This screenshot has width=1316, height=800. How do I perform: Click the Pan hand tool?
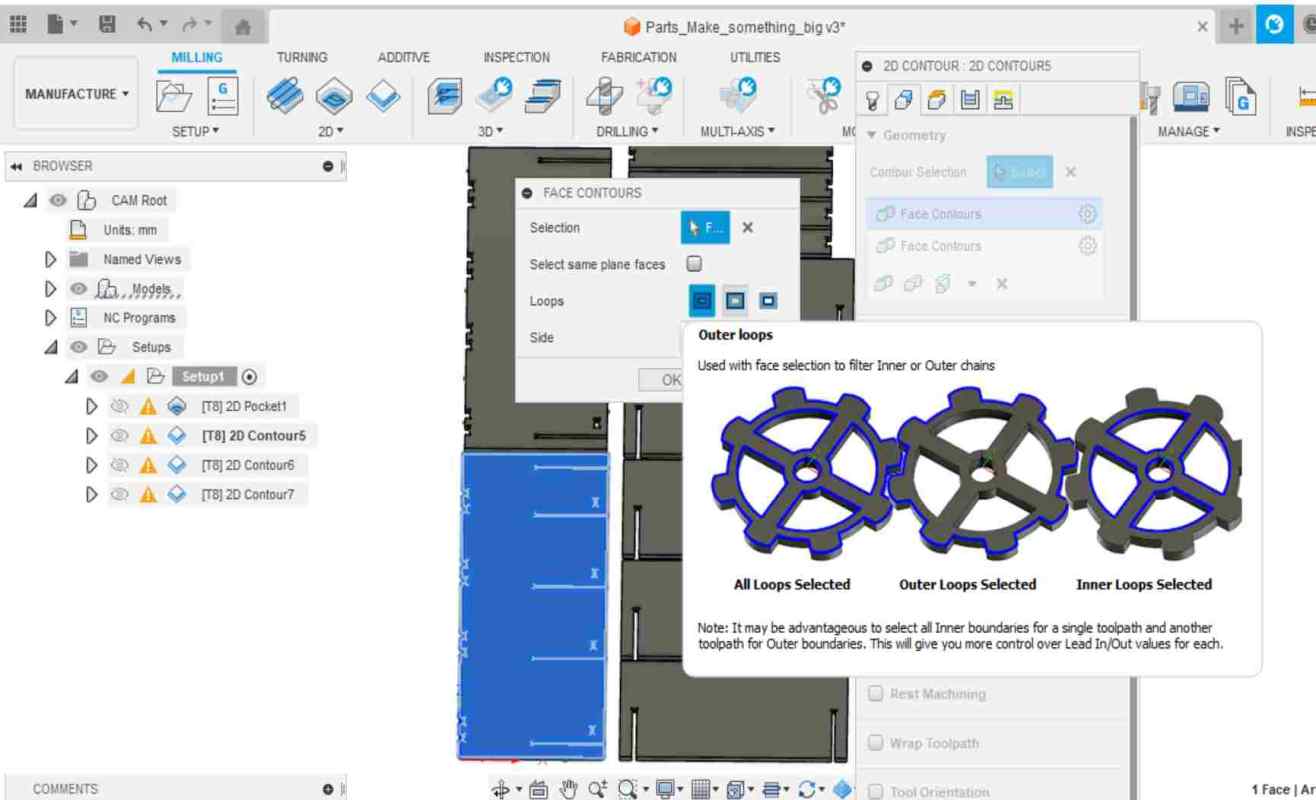click(569, 789)
